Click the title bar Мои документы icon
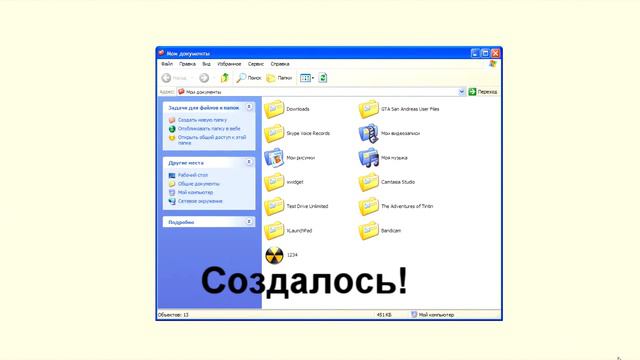Image resolution: width=640 pixels, height=360 pixels. click(162, 53)
